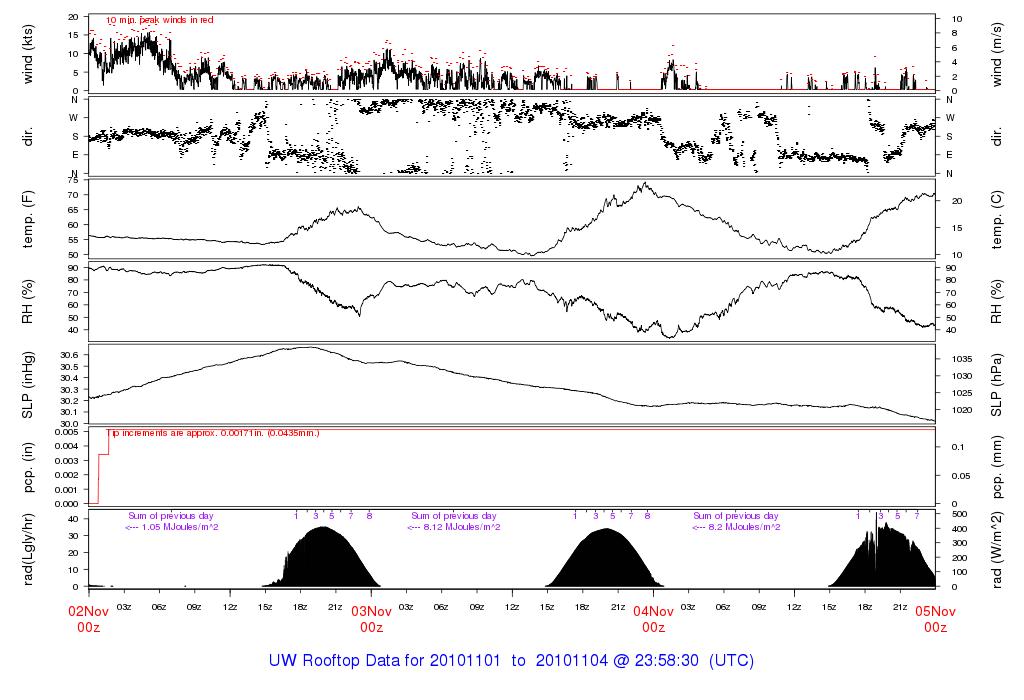Click the "30.0" tick on the SLP axis
This screenshot has width=1024, height=700.
tap(69, 424)
